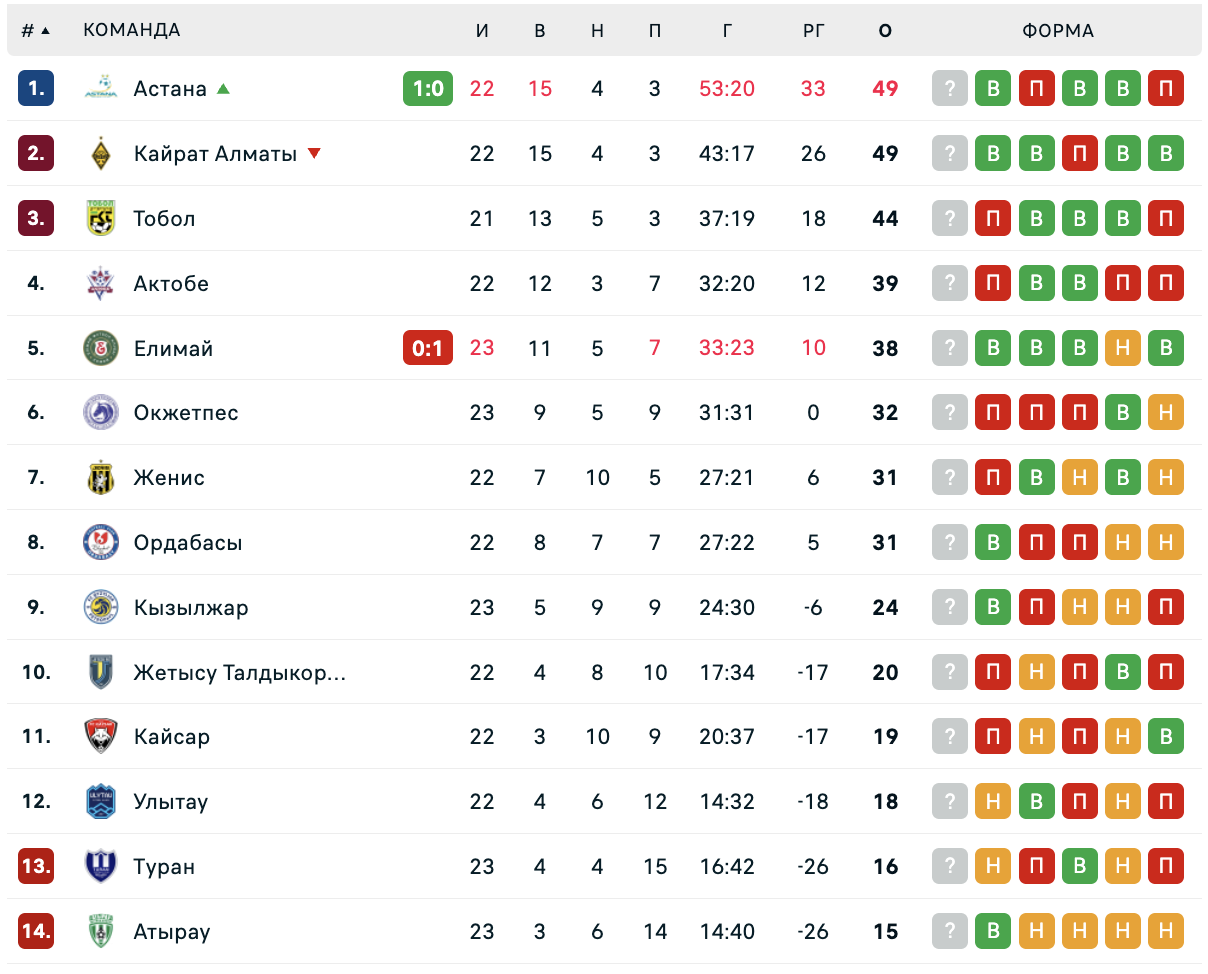Click the Okzhetpes team crest
Viewport: 1208px width, 974px height.
pyautogui.click(x=101, y=412)
